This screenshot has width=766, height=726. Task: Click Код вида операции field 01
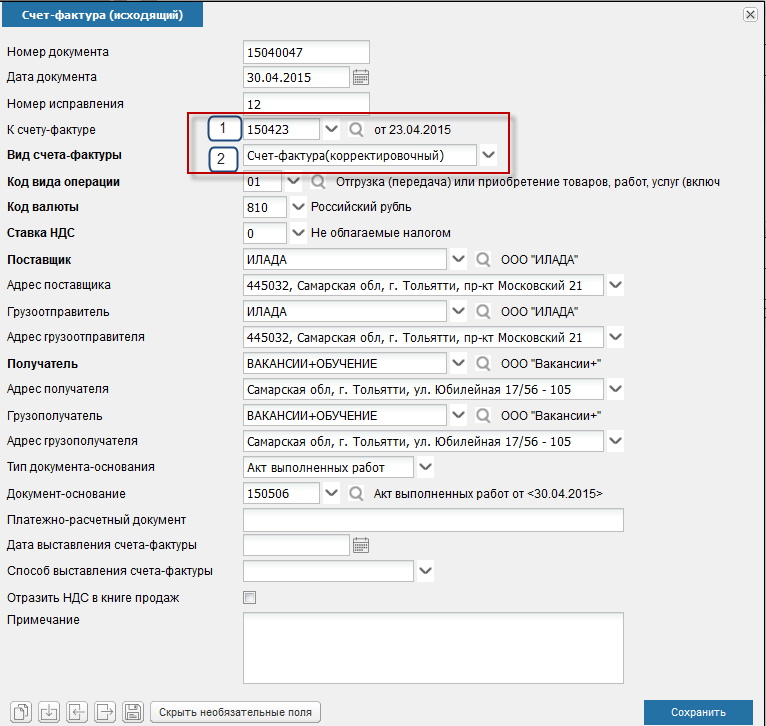pyautogui.click(x=262, y=182)
